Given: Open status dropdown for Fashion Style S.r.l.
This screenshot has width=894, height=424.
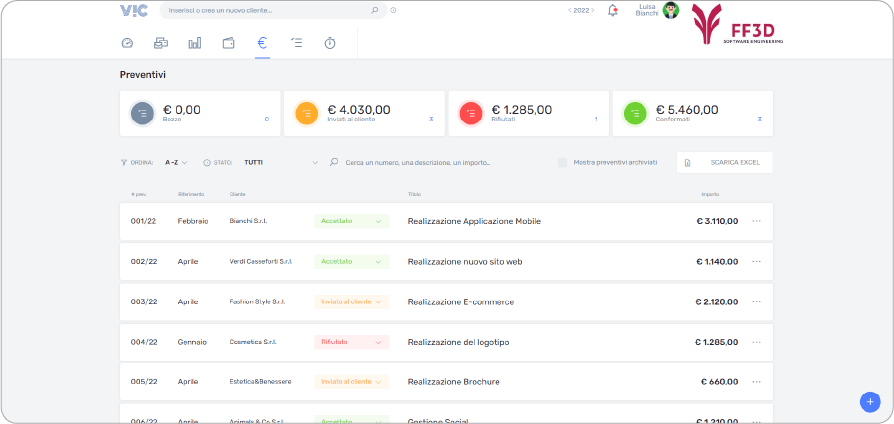Looking at the screenshot, I should pos(351,301).
